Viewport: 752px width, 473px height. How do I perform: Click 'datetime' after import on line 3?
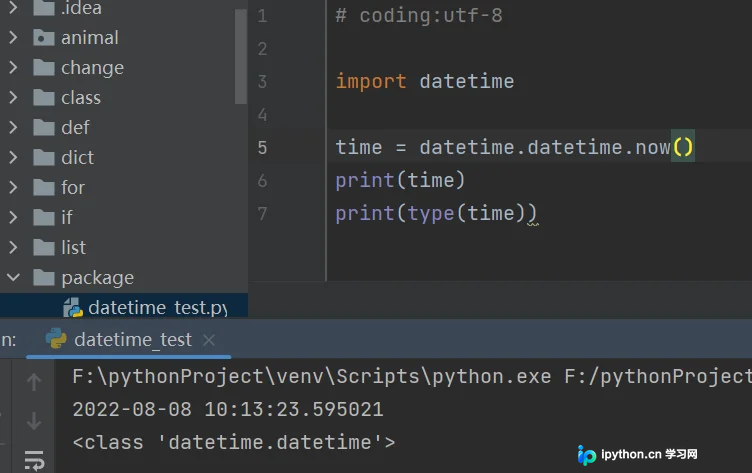[467, 81]
